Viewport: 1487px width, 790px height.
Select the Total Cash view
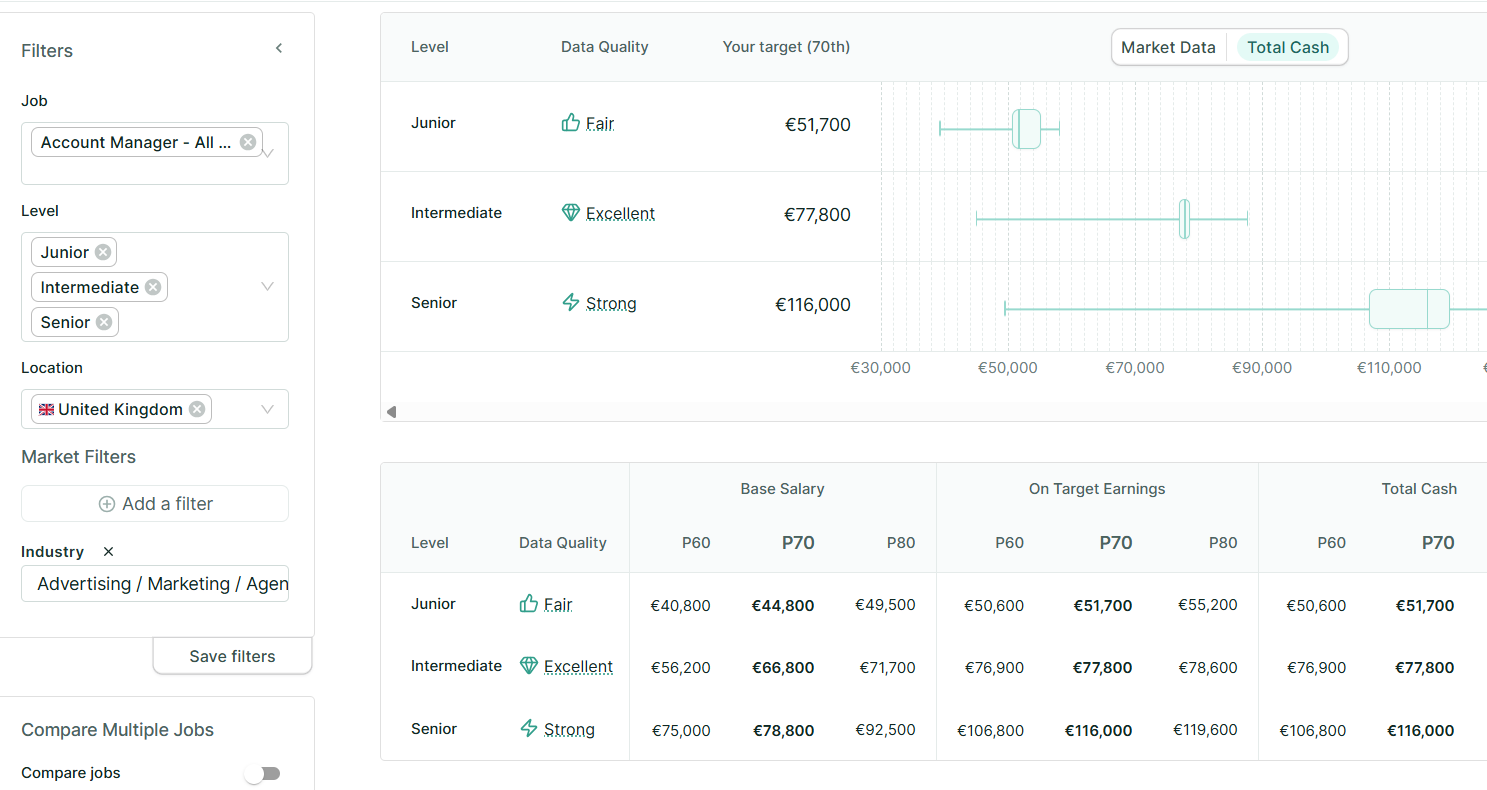(x=1289, y=46)
